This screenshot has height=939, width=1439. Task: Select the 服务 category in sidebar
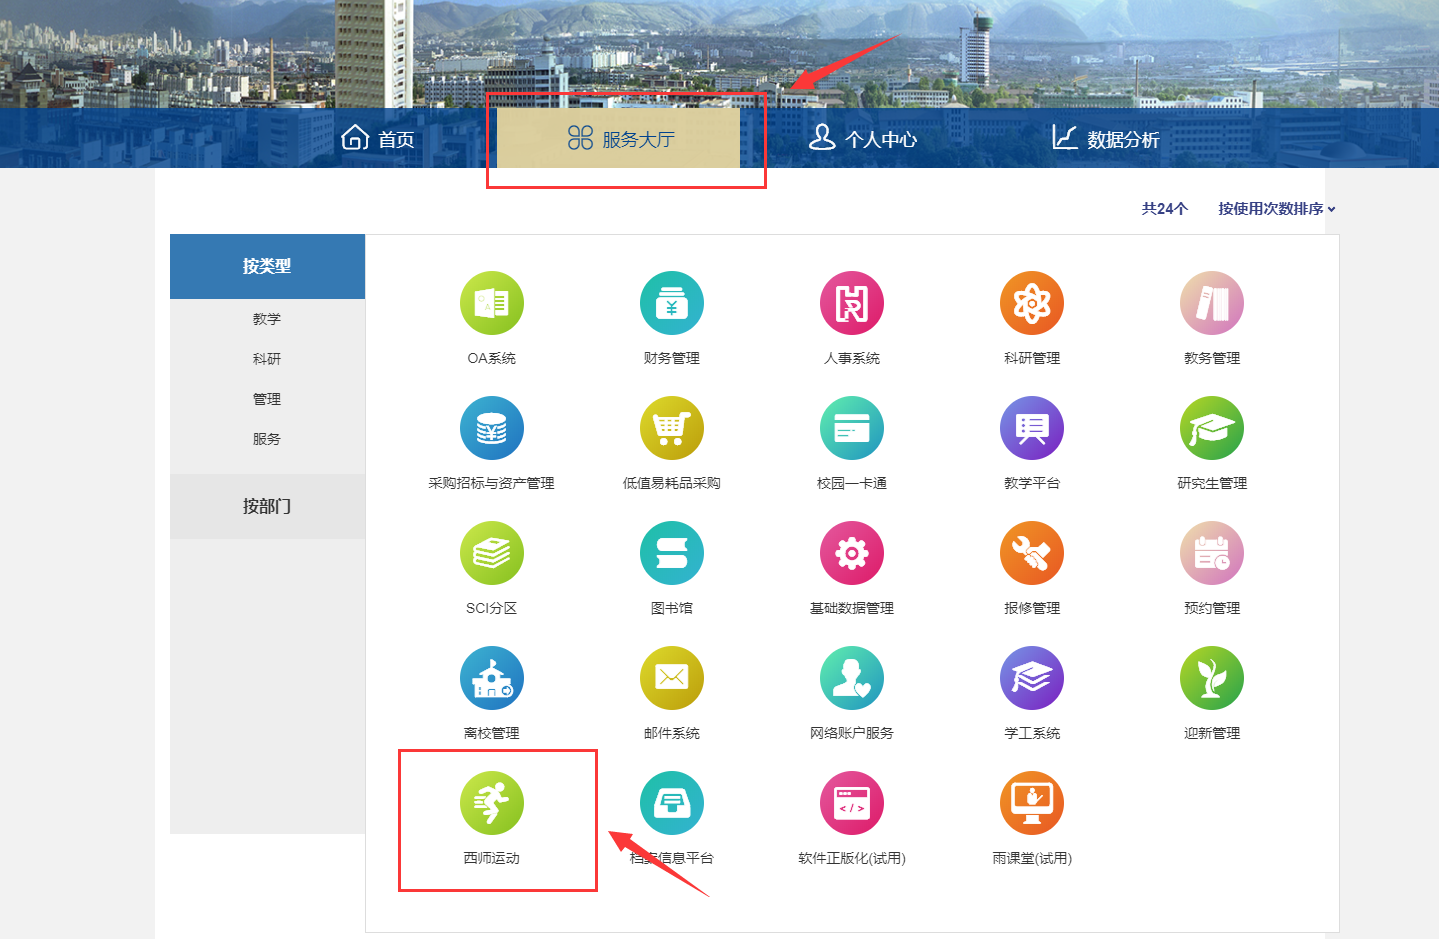267,439
